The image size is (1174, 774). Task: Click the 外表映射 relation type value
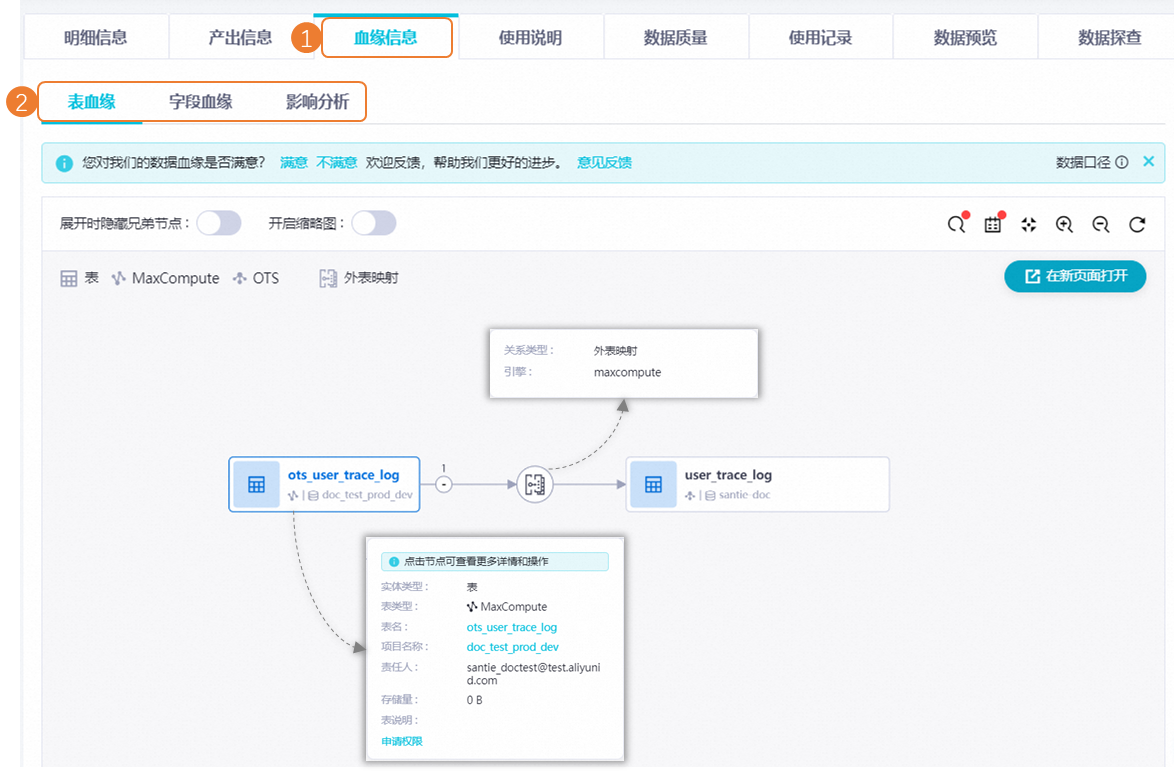(615, 350)
